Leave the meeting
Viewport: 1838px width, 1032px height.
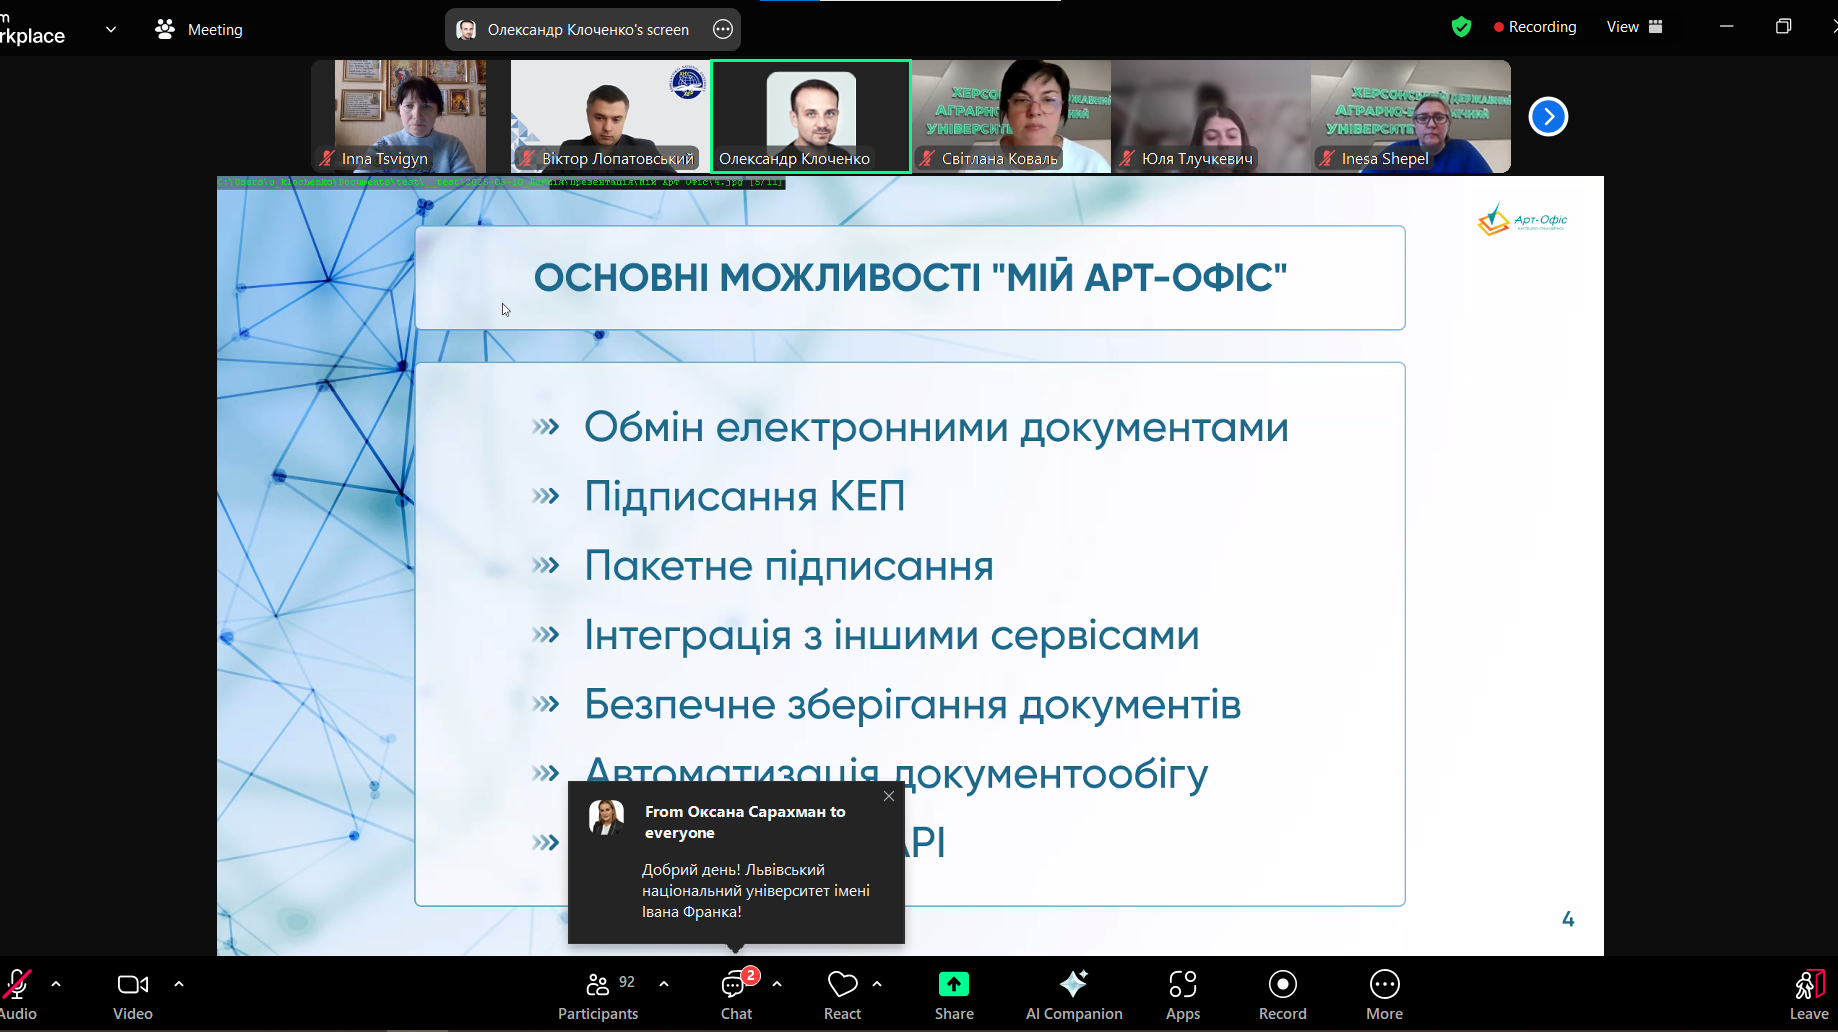1808,996
